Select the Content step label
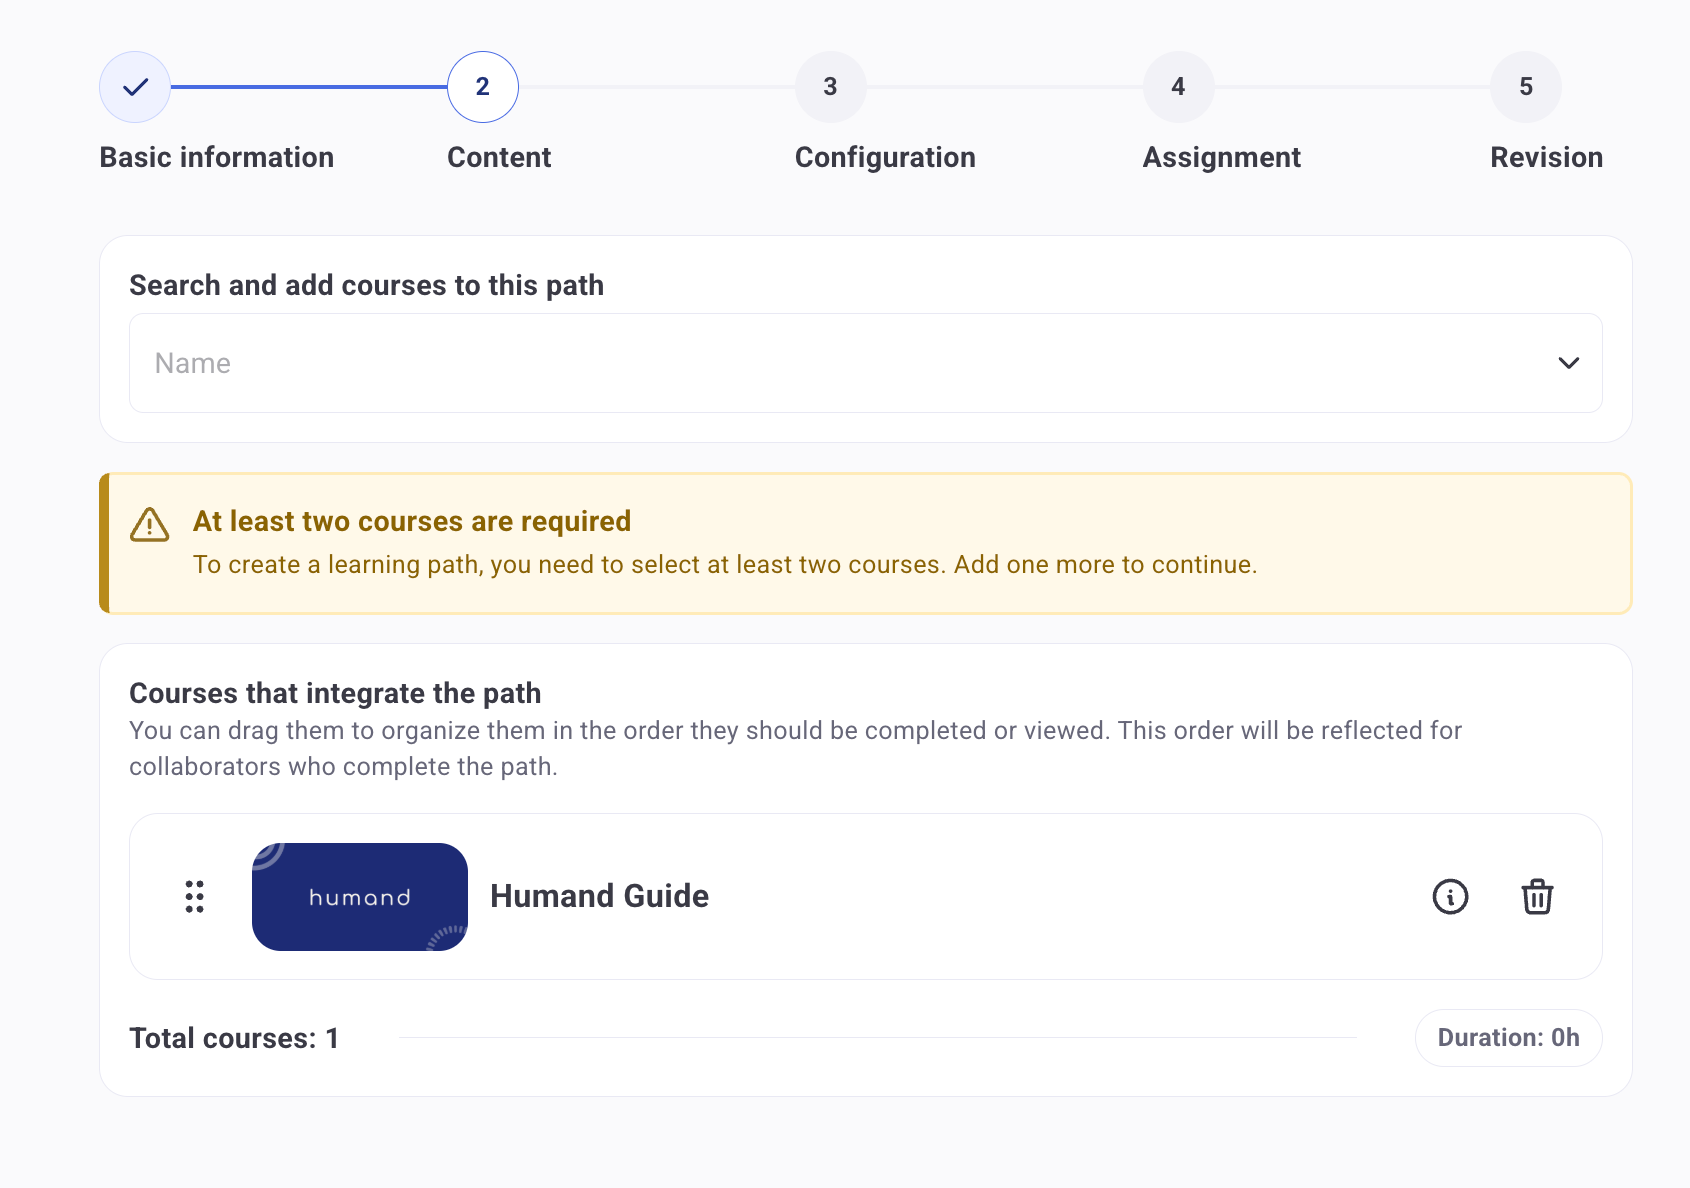 pyautogui.click(x=499, y=157)
